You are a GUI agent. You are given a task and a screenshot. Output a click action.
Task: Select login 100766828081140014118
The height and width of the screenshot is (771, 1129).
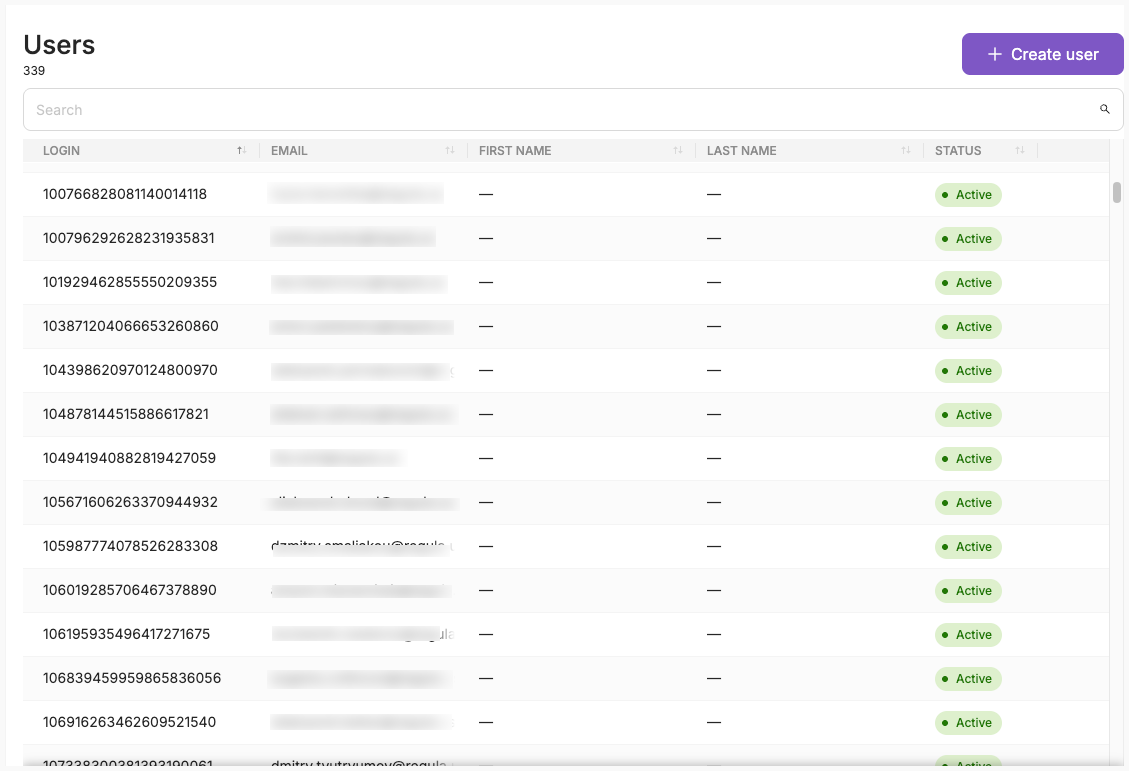[125, 194]
